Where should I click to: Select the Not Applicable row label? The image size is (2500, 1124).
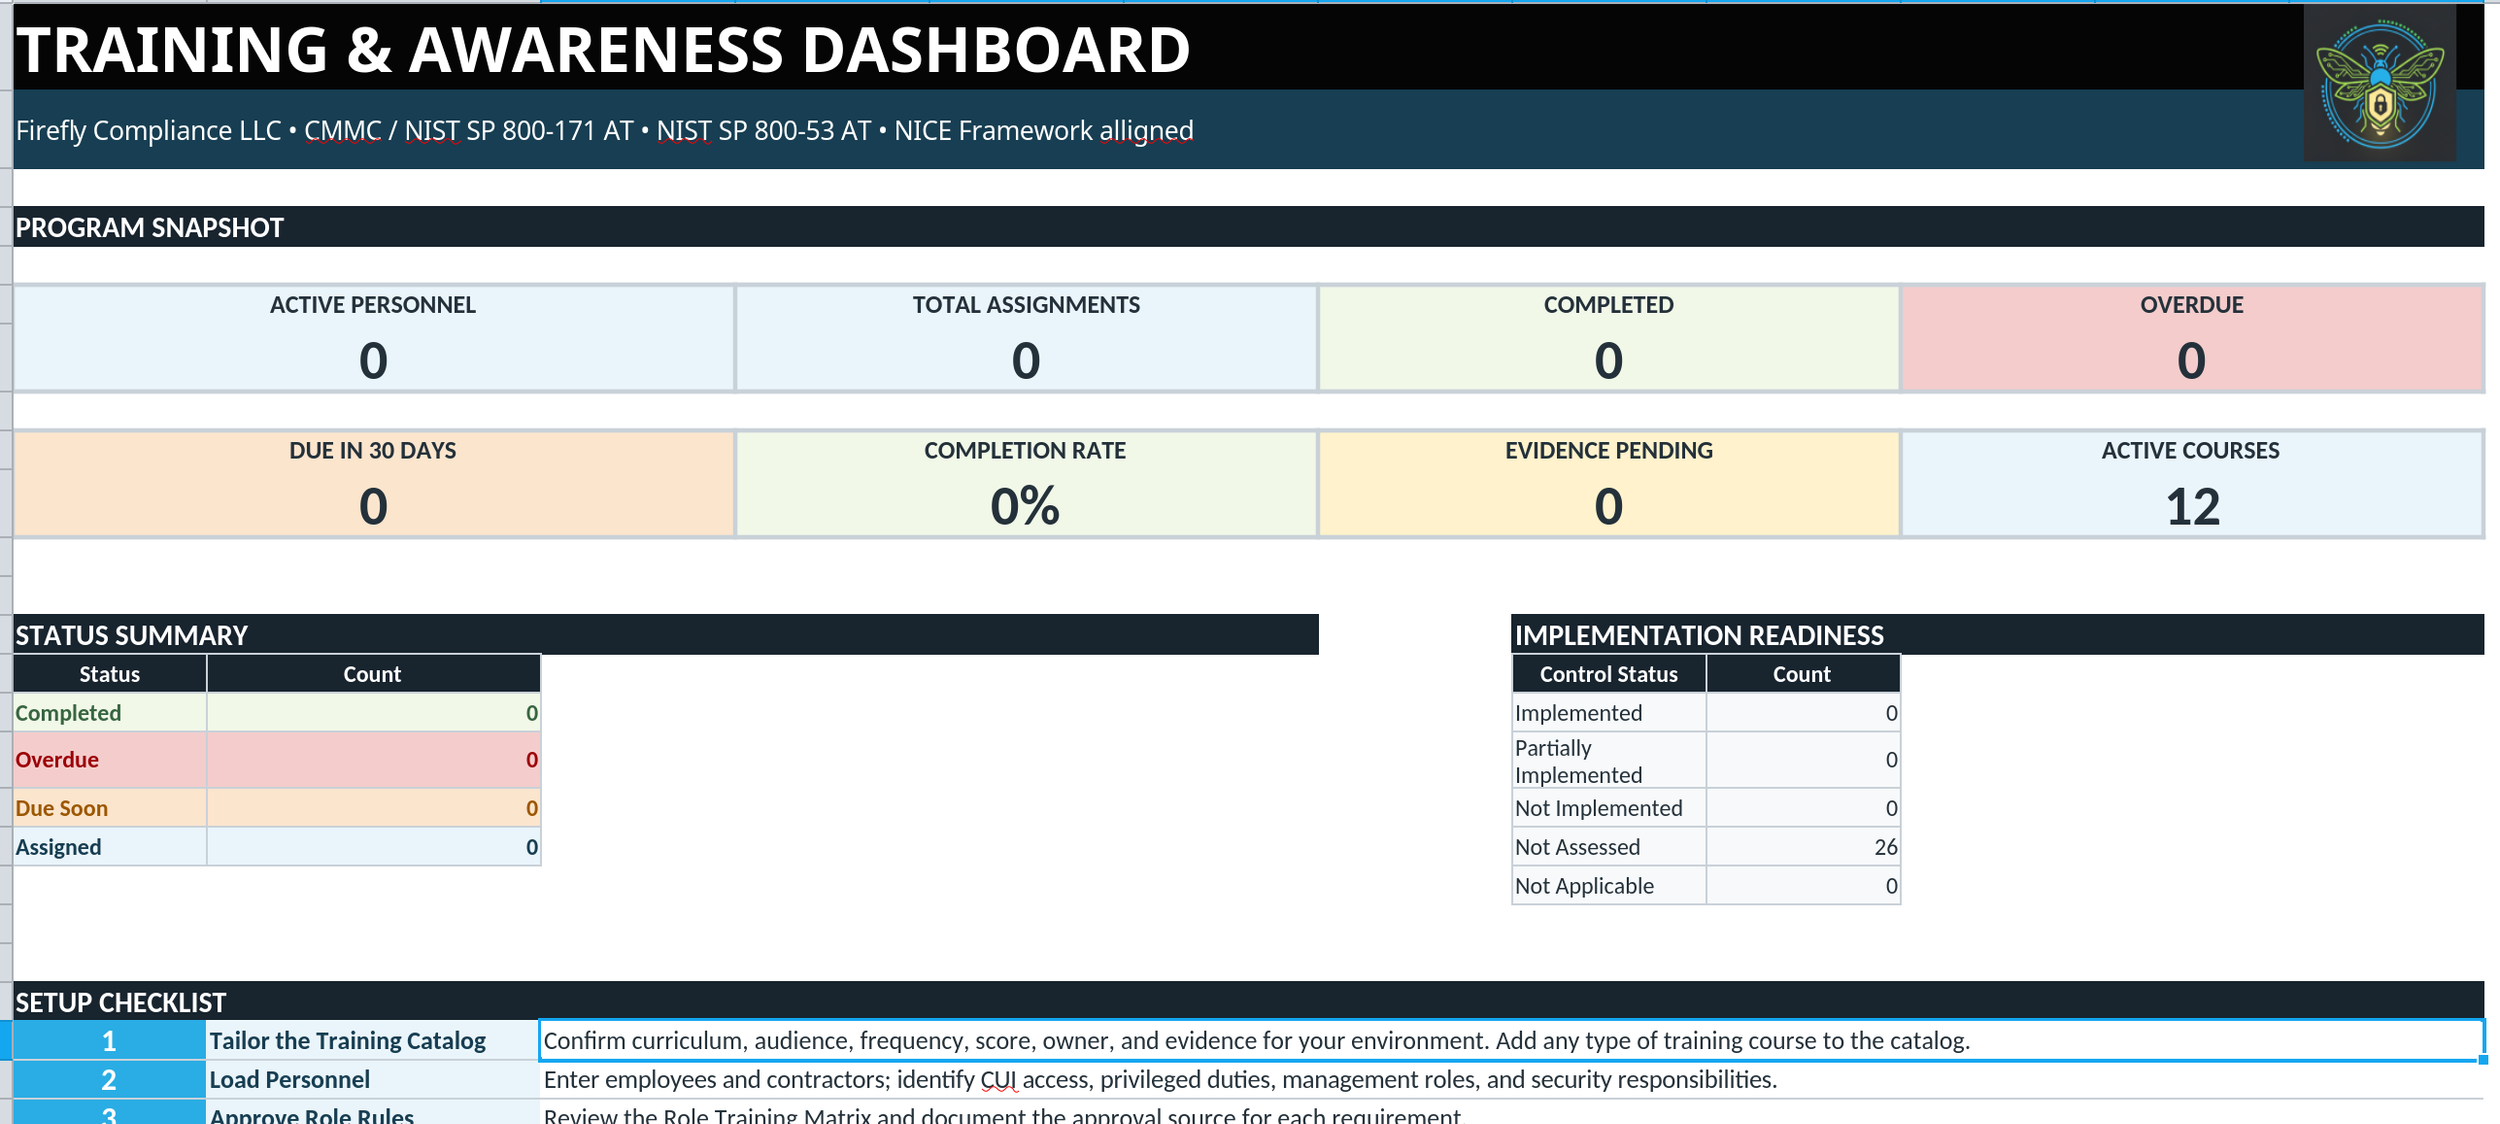1609,886
